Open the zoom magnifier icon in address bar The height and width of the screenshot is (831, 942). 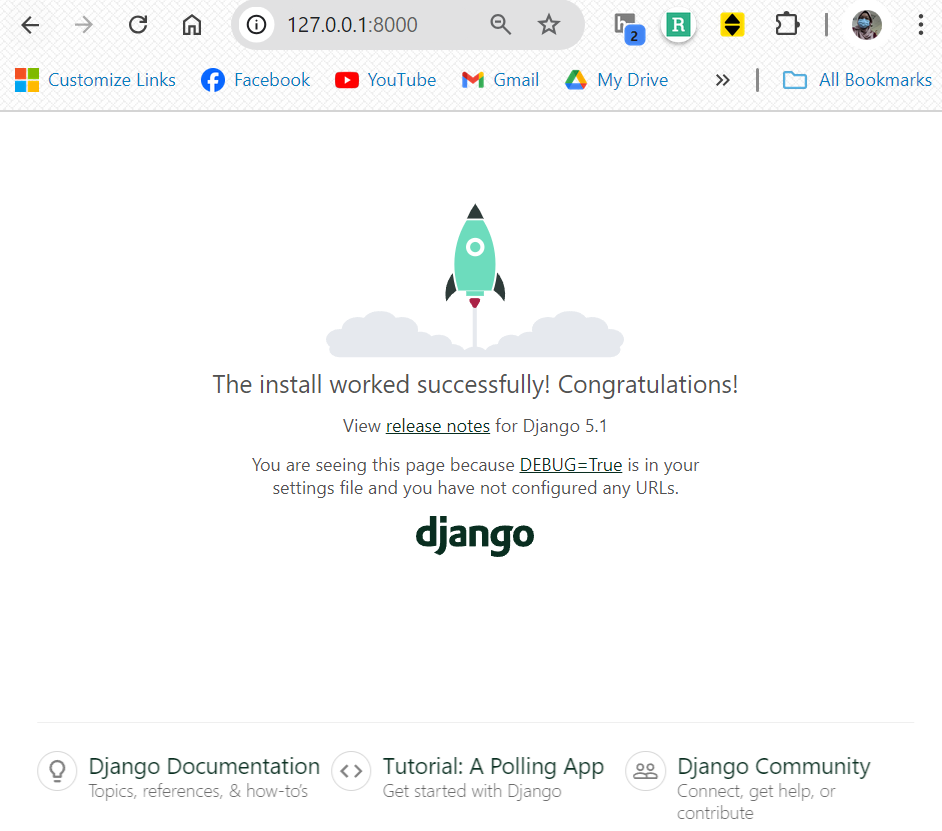point(501,25)
